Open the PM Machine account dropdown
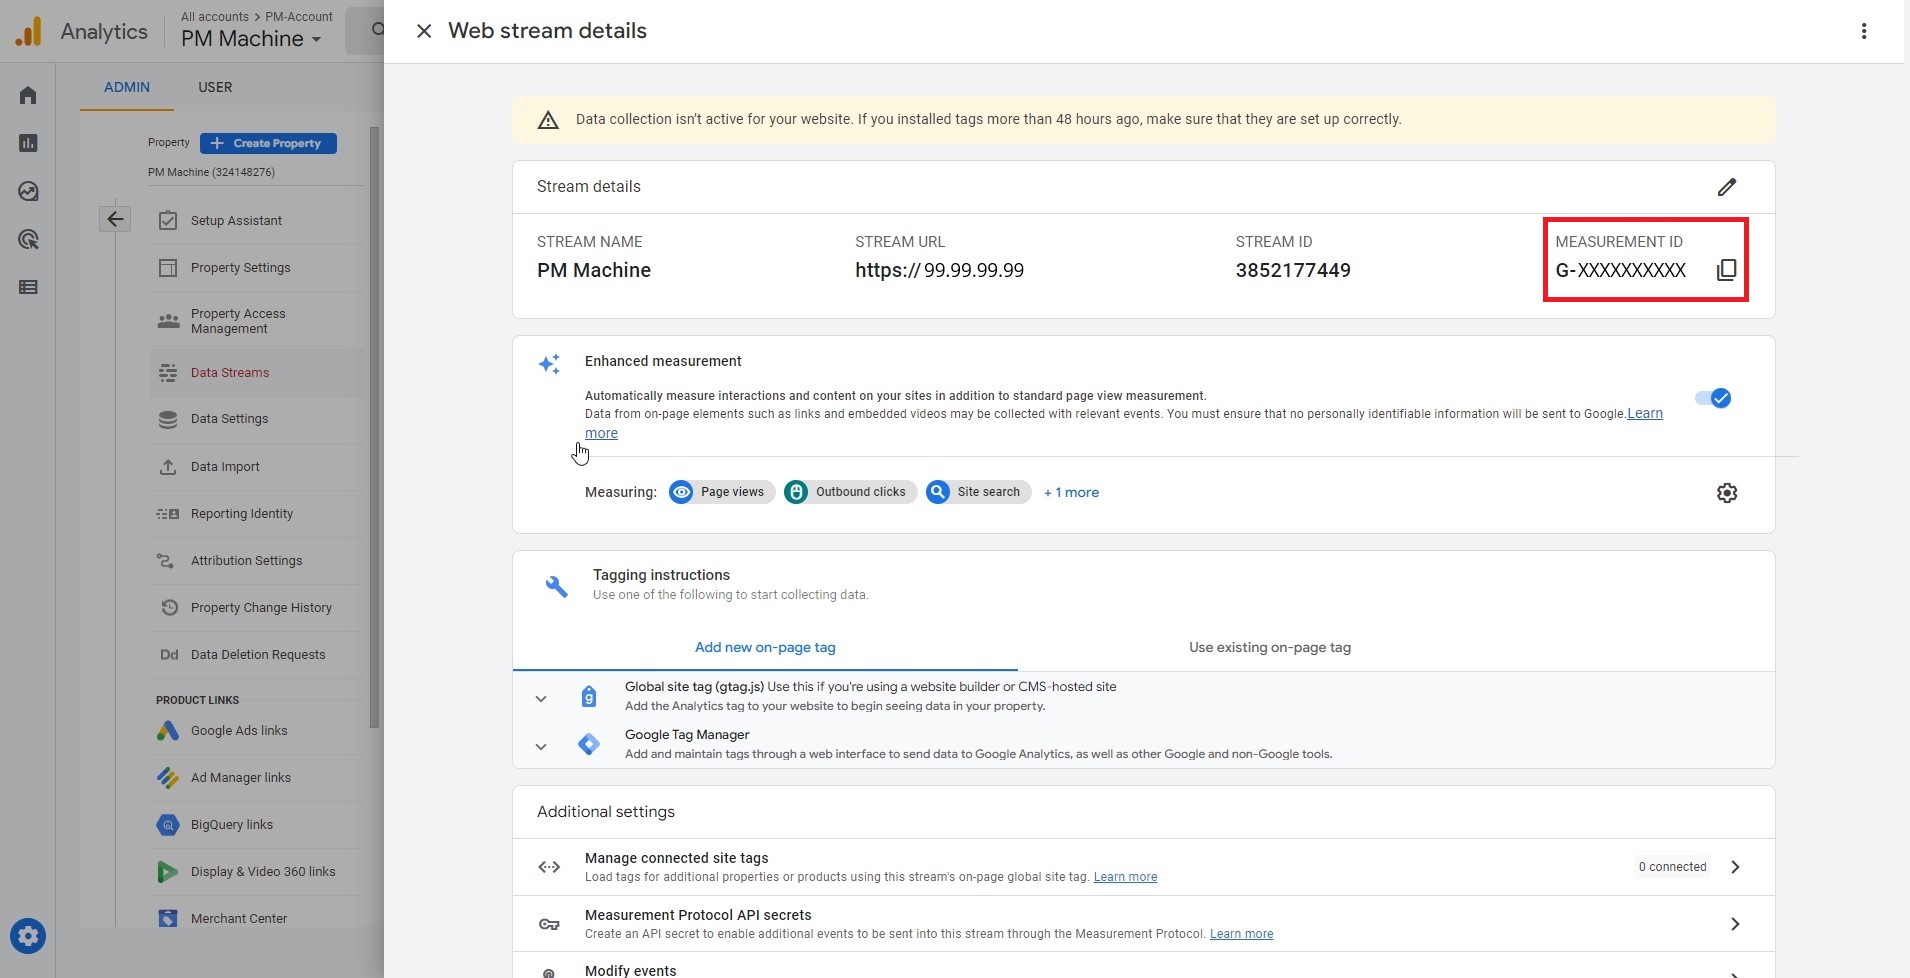The height and width of the screenshot is (978, 1910). (x=251, y=39)
